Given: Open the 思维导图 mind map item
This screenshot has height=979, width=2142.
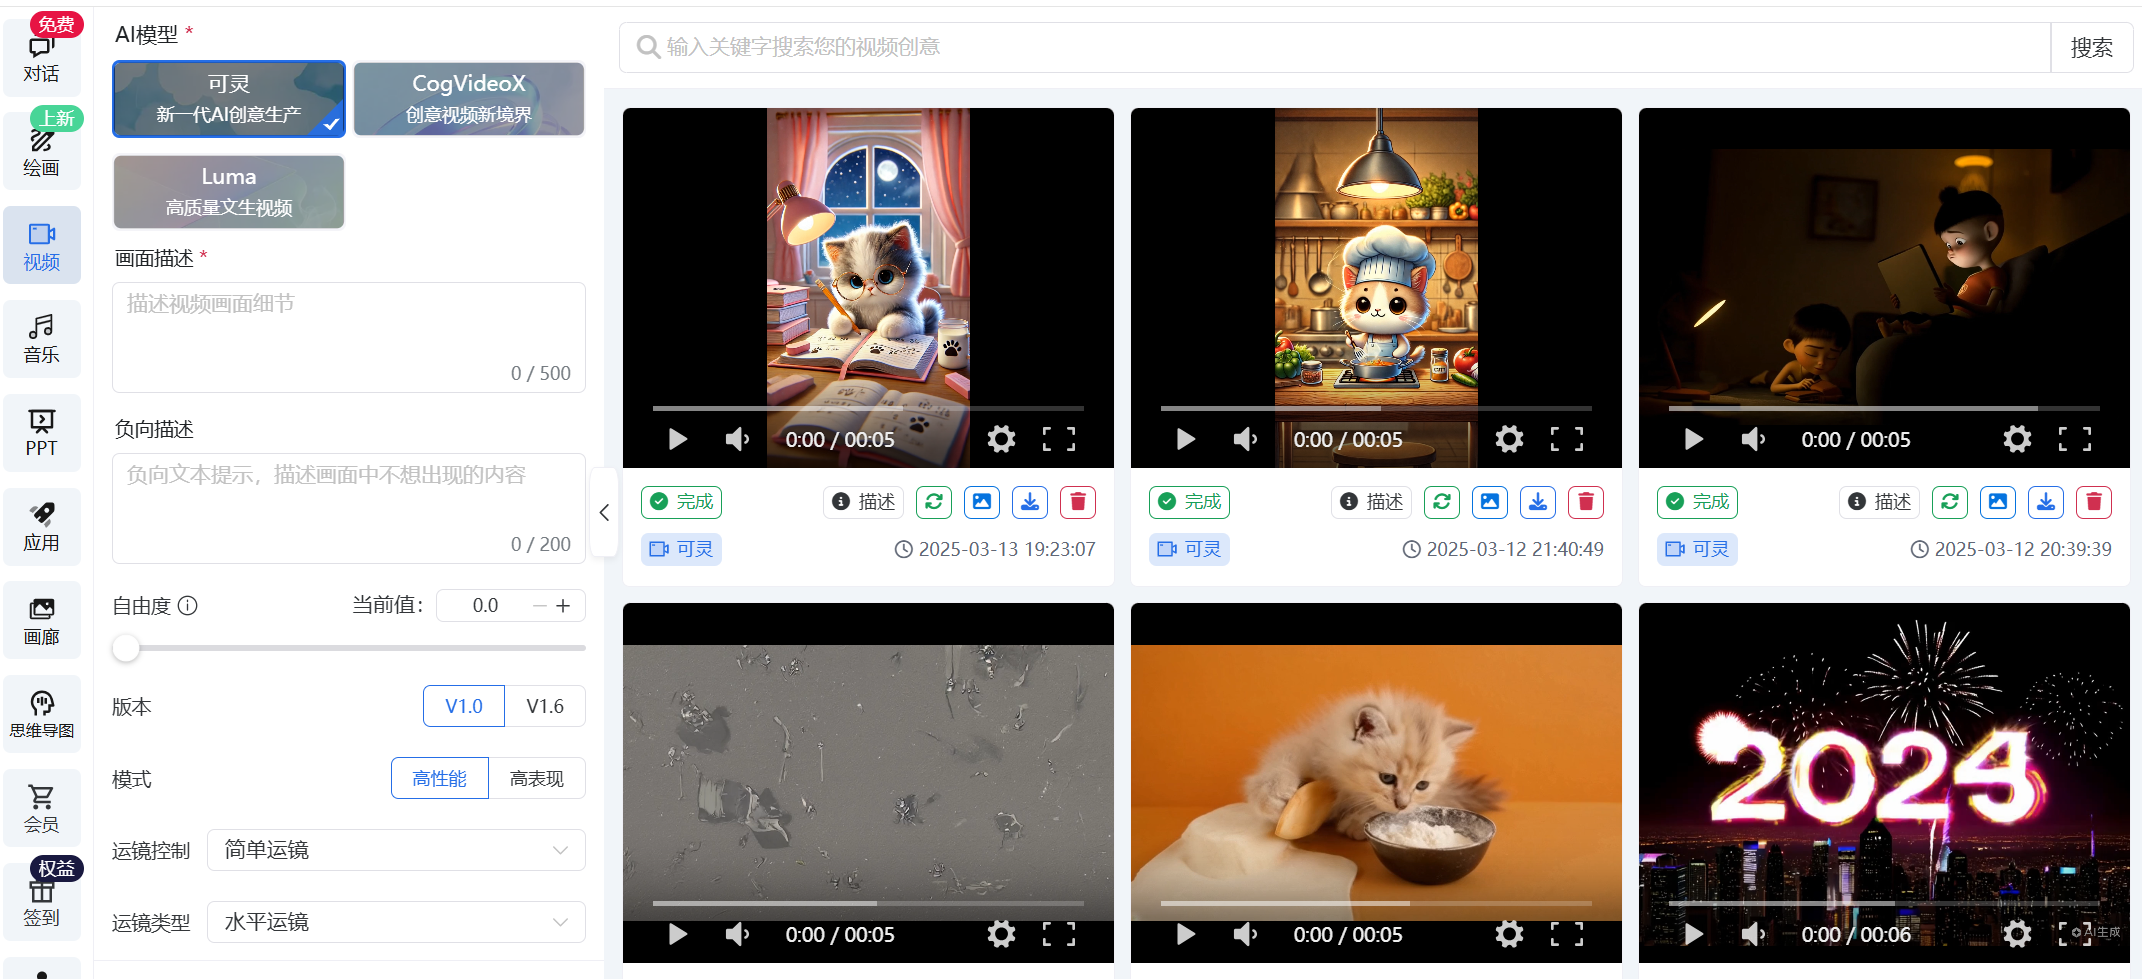Looking at the screenshot, I should (42, 715).
